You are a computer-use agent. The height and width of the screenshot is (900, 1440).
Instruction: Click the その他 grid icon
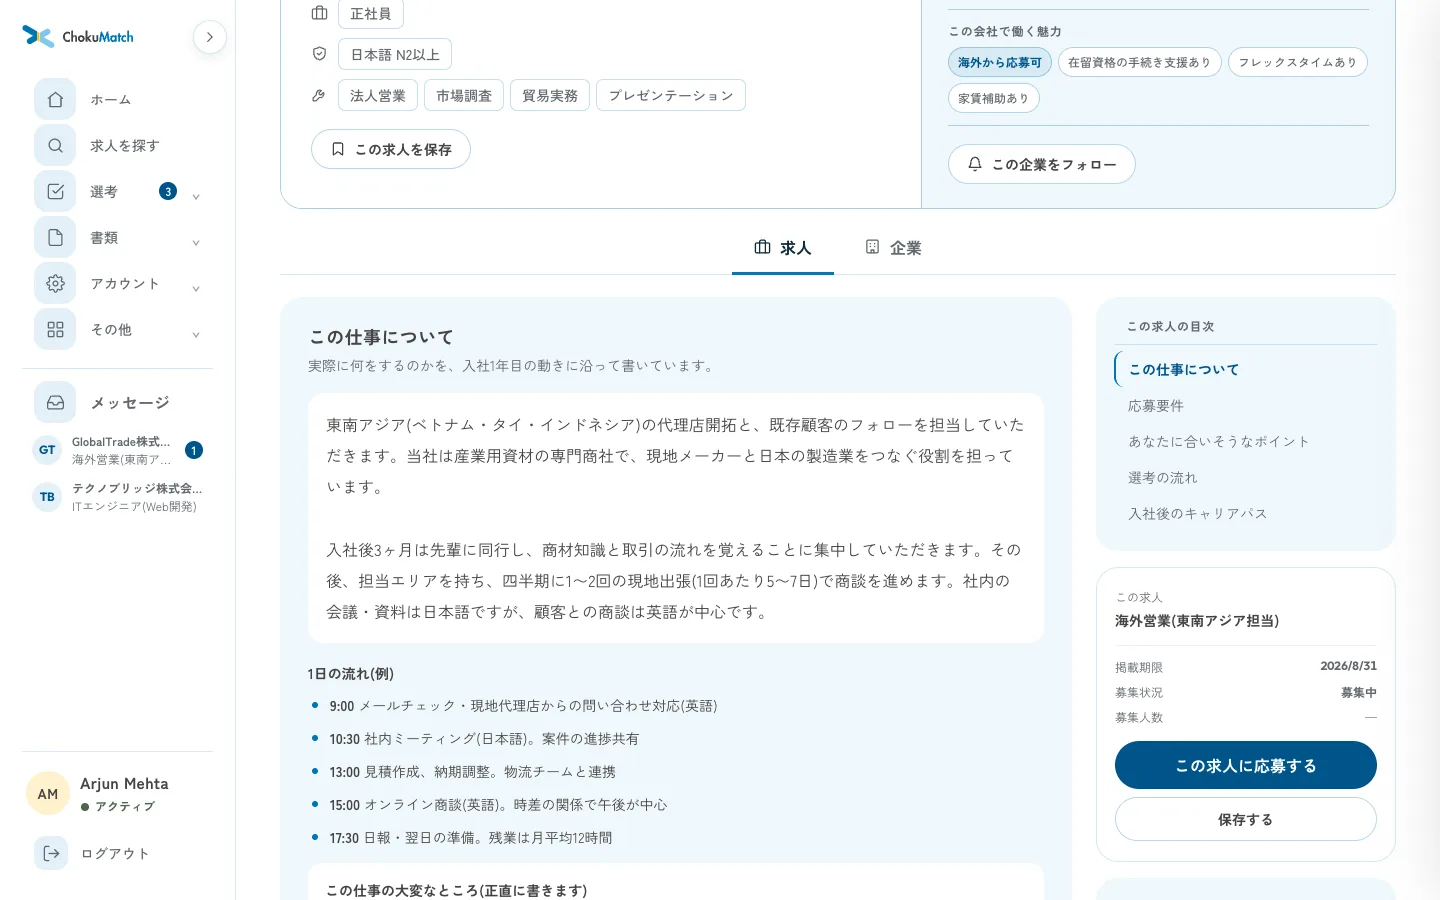coord(55,330)
